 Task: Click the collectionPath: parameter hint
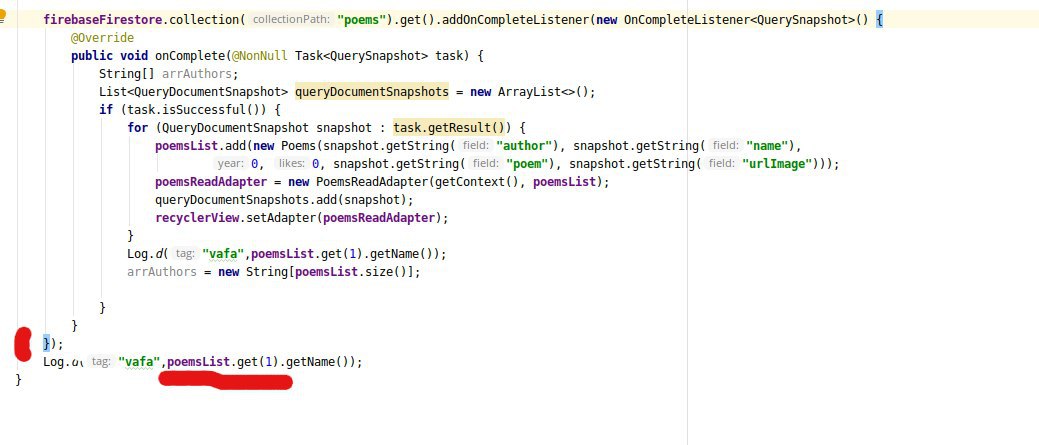tap(292, 20)
